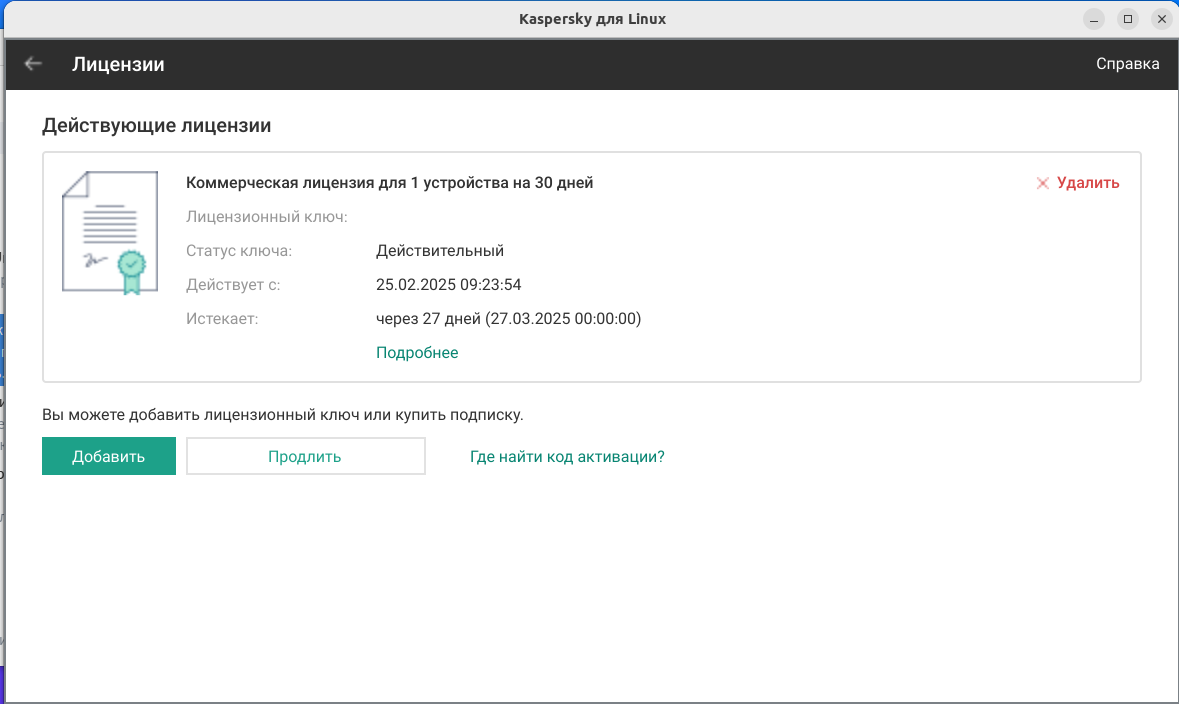Close the Kaspersky для Linux window
This screenshot has height=704, width=1179.
[x=1162, y=20]
